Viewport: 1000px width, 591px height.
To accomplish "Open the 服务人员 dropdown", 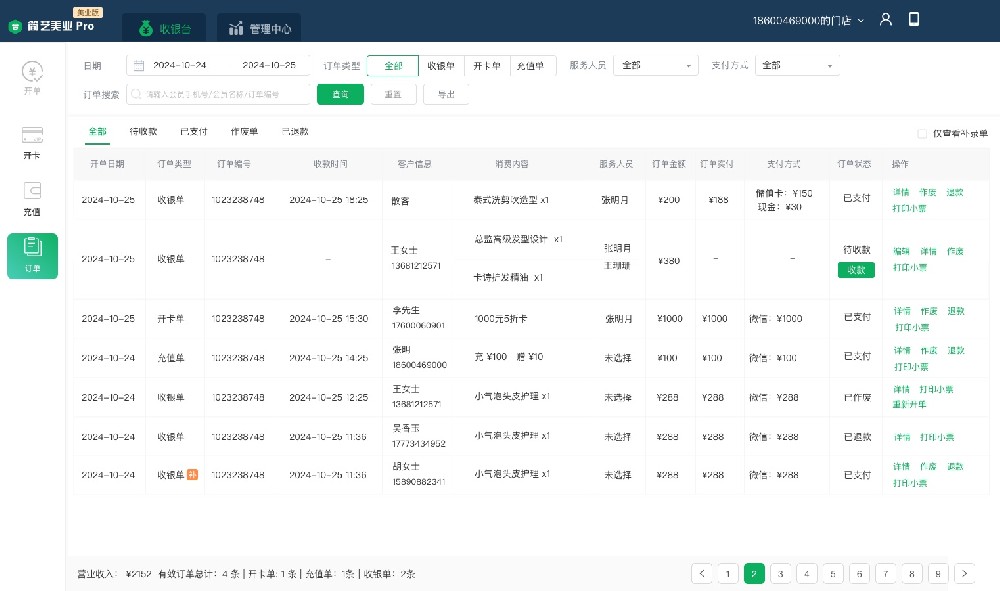I will (x=655, y=64).
